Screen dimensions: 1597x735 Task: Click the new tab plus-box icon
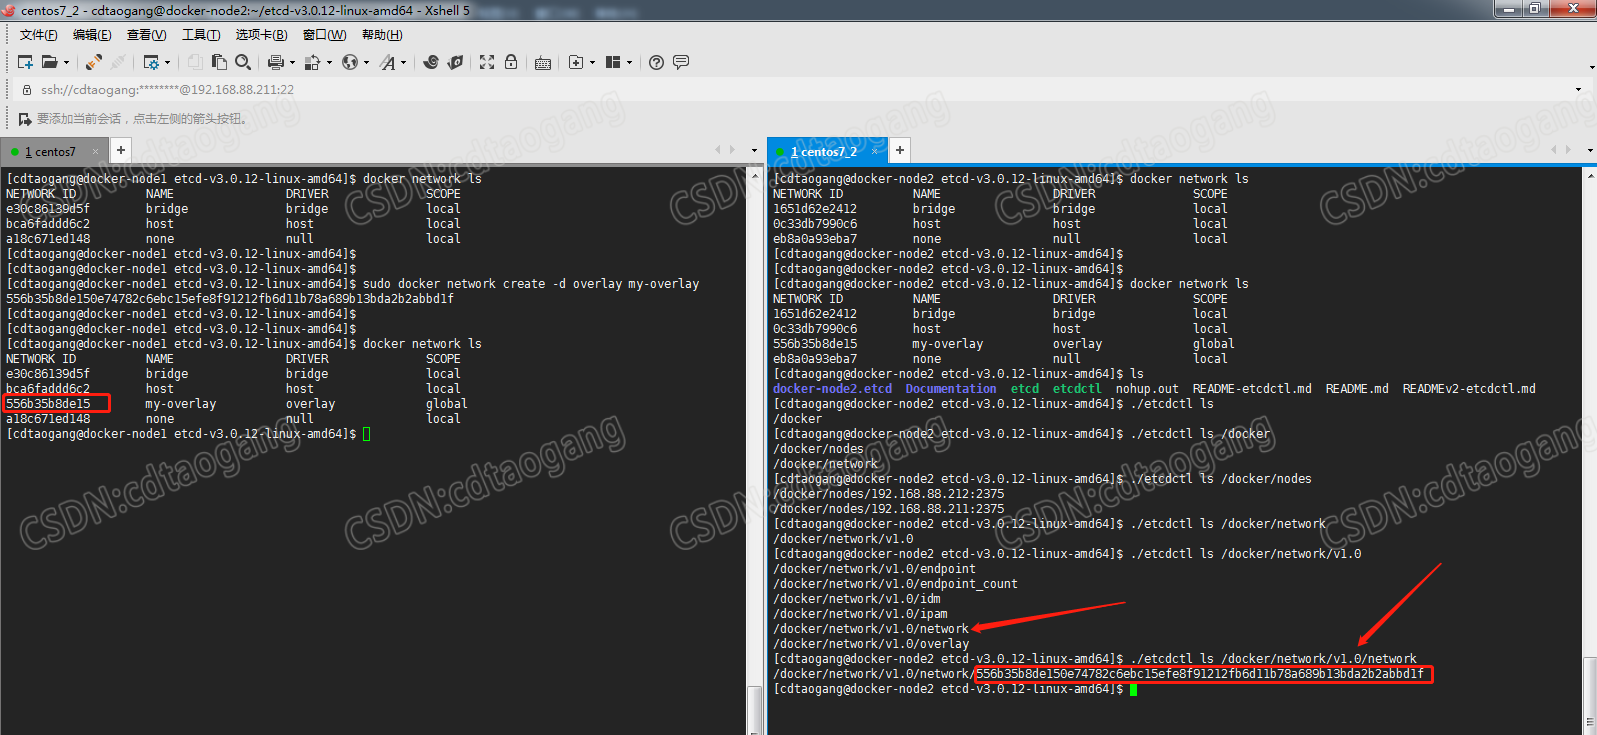click(x=576, y=62)
